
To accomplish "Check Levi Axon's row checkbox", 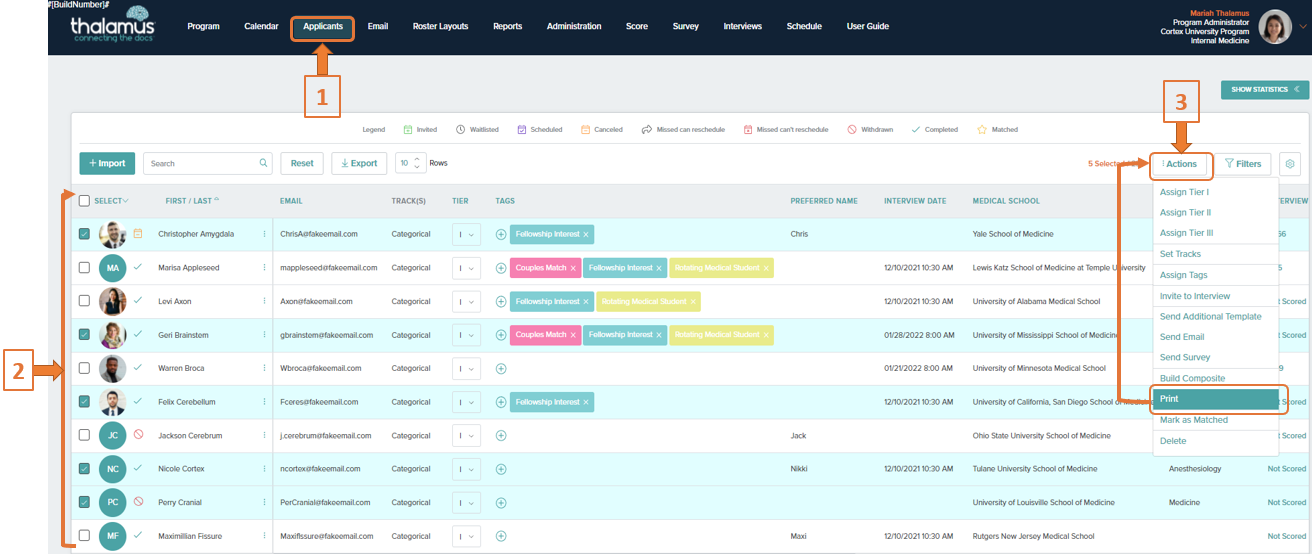I will (x=84, y=301).
